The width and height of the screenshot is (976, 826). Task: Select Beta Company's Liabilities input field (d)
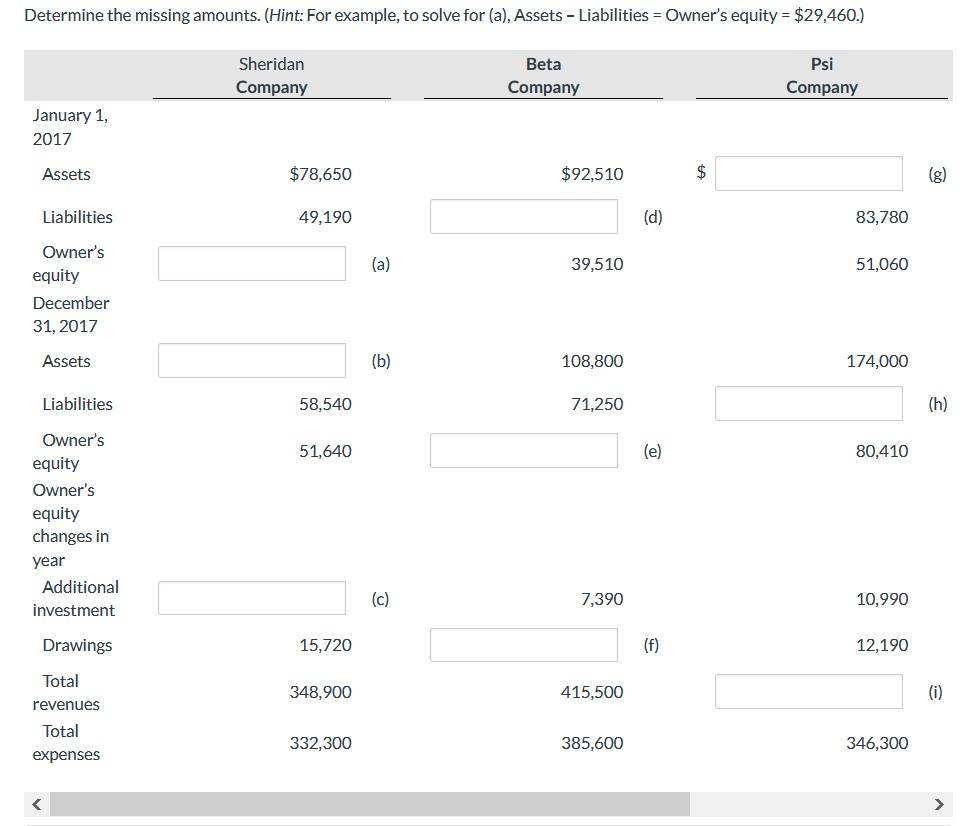point(523,216)
